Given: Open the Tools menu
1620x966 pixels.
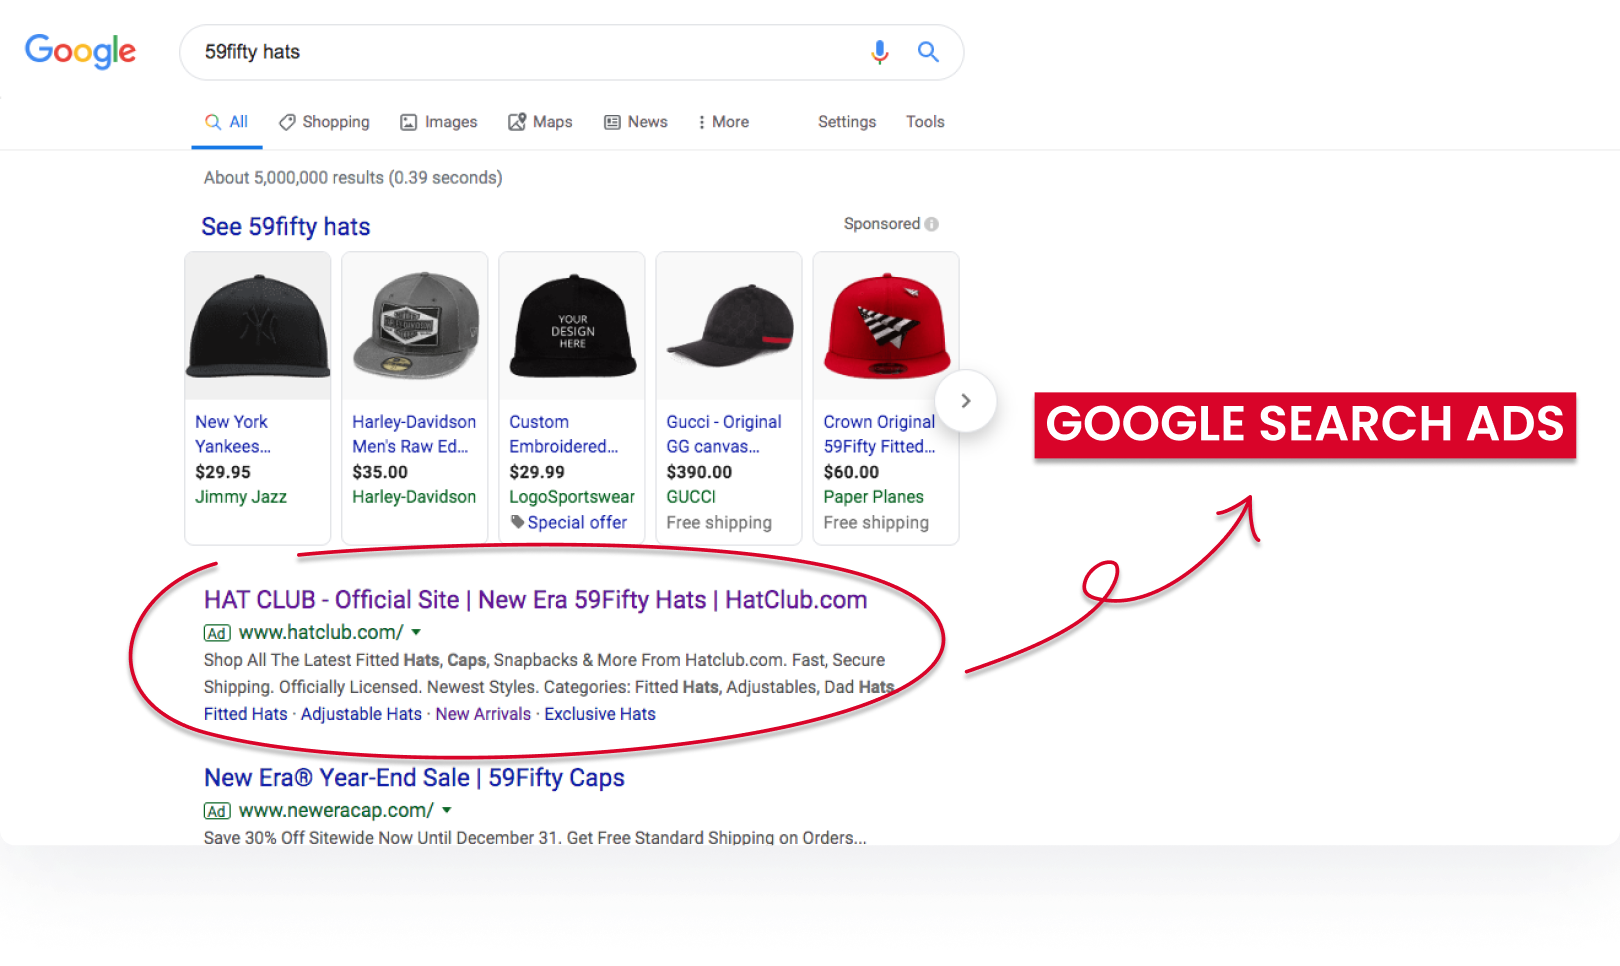Looking at the screenshot, I should click(x=924, y=121).
